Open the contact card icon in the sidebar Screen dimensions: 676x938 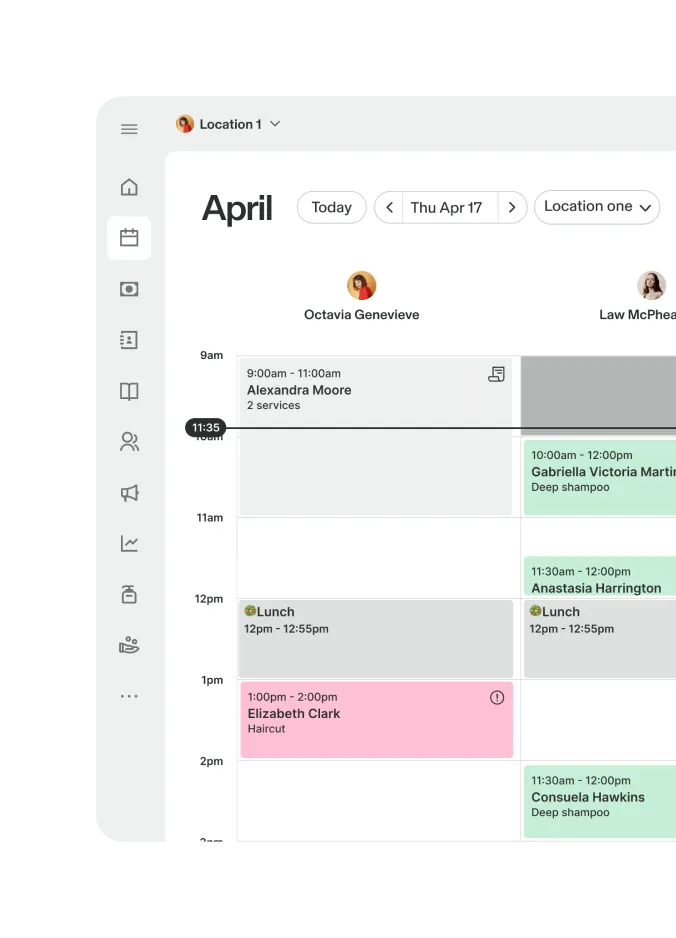click(129, 340)
